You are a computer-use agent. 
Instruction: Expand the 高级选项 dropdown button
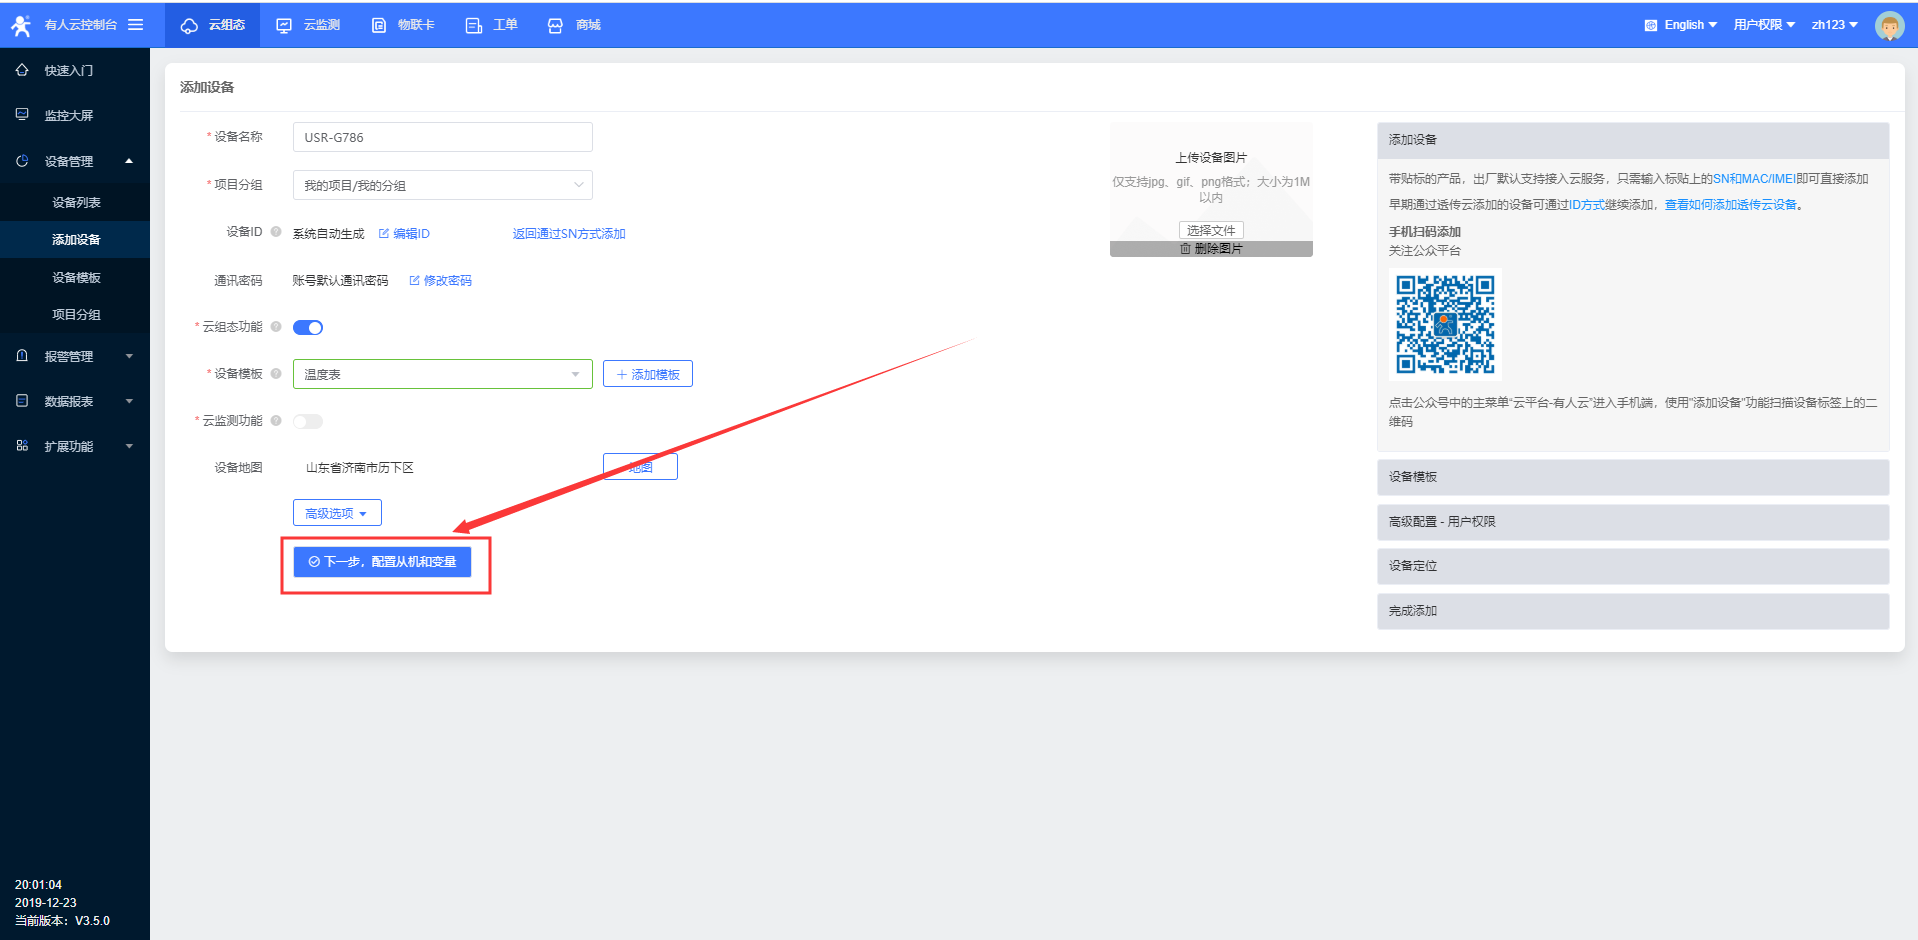point(337,513)
